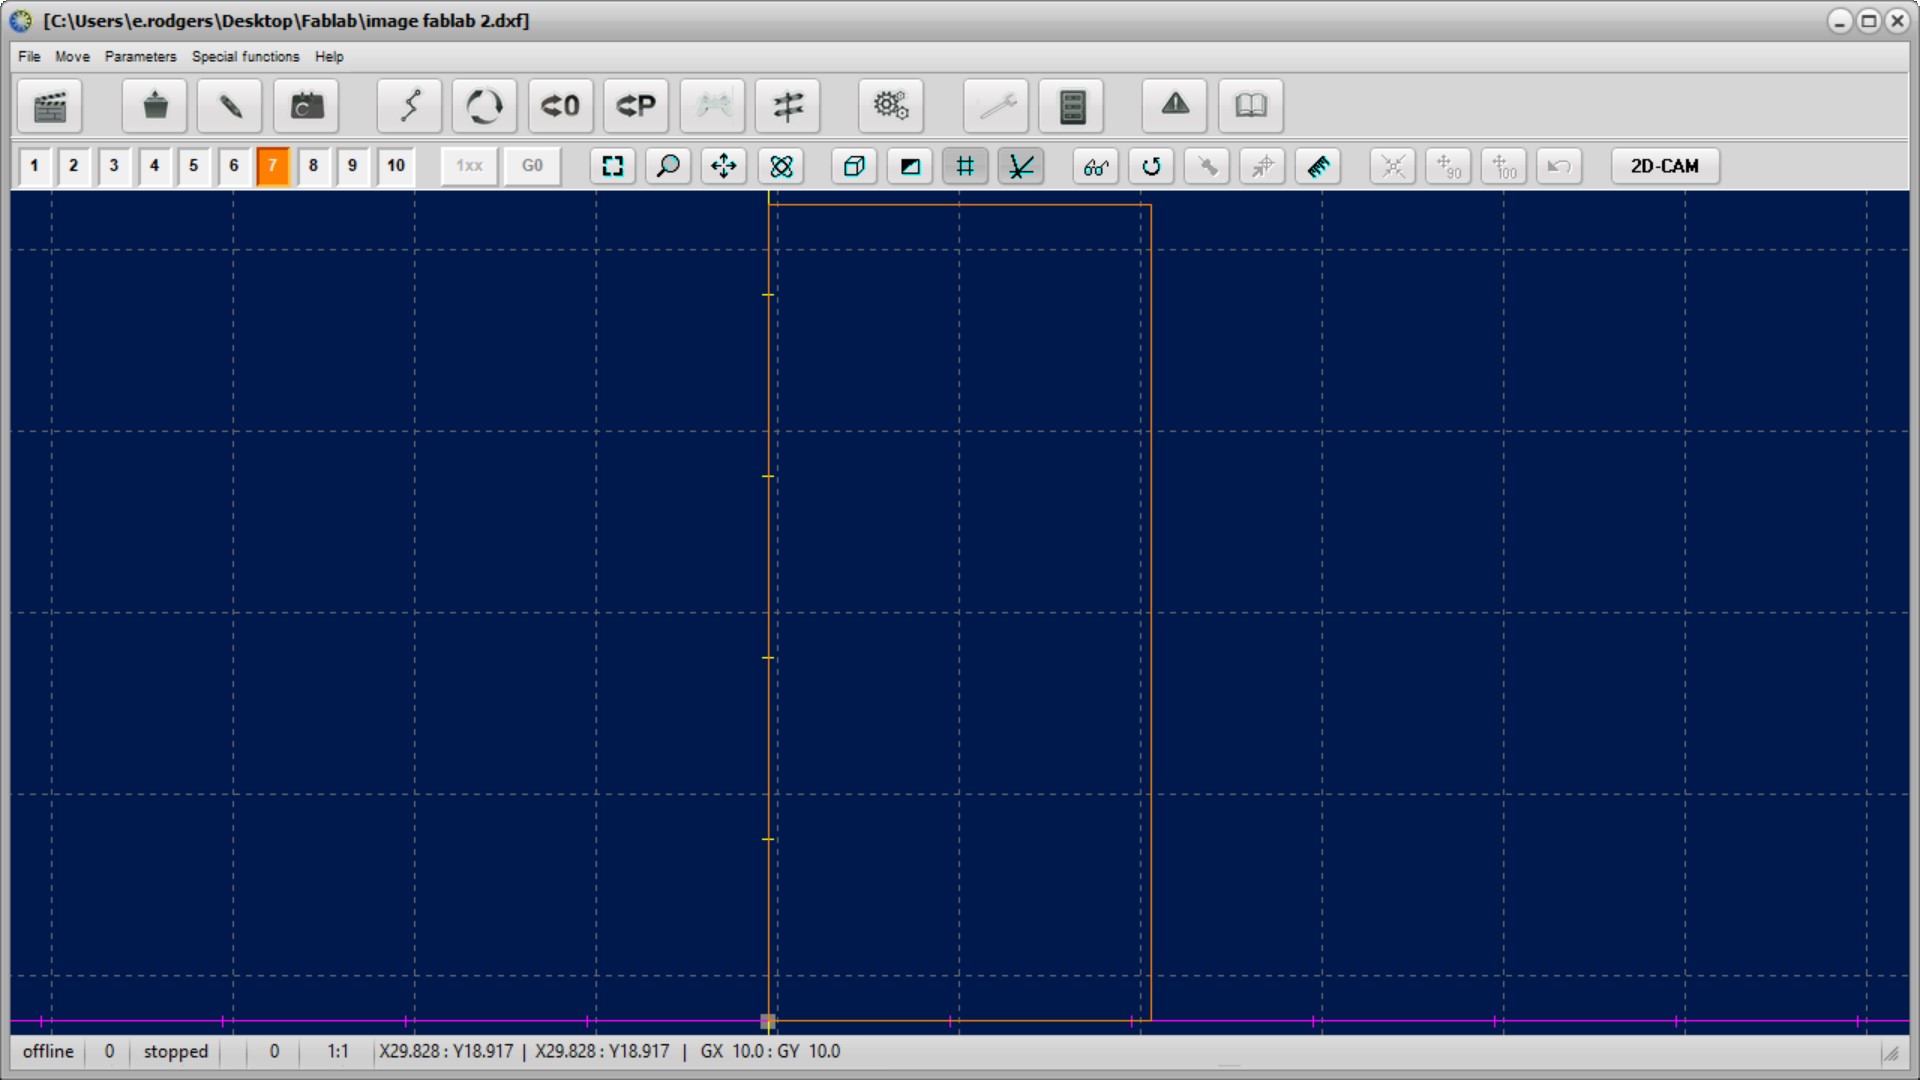Click the clapperboard icon in toolbar

[x=50, y=106]
